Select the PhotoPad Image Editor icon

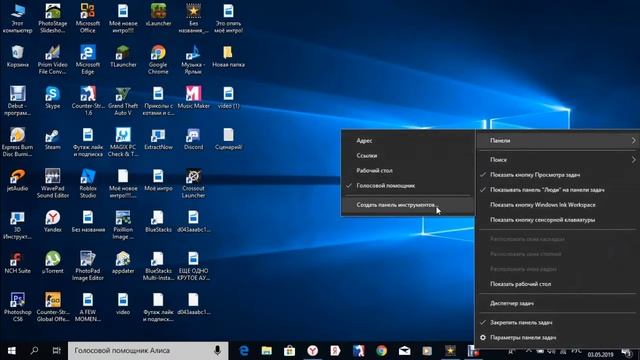[x=88, y=266]
